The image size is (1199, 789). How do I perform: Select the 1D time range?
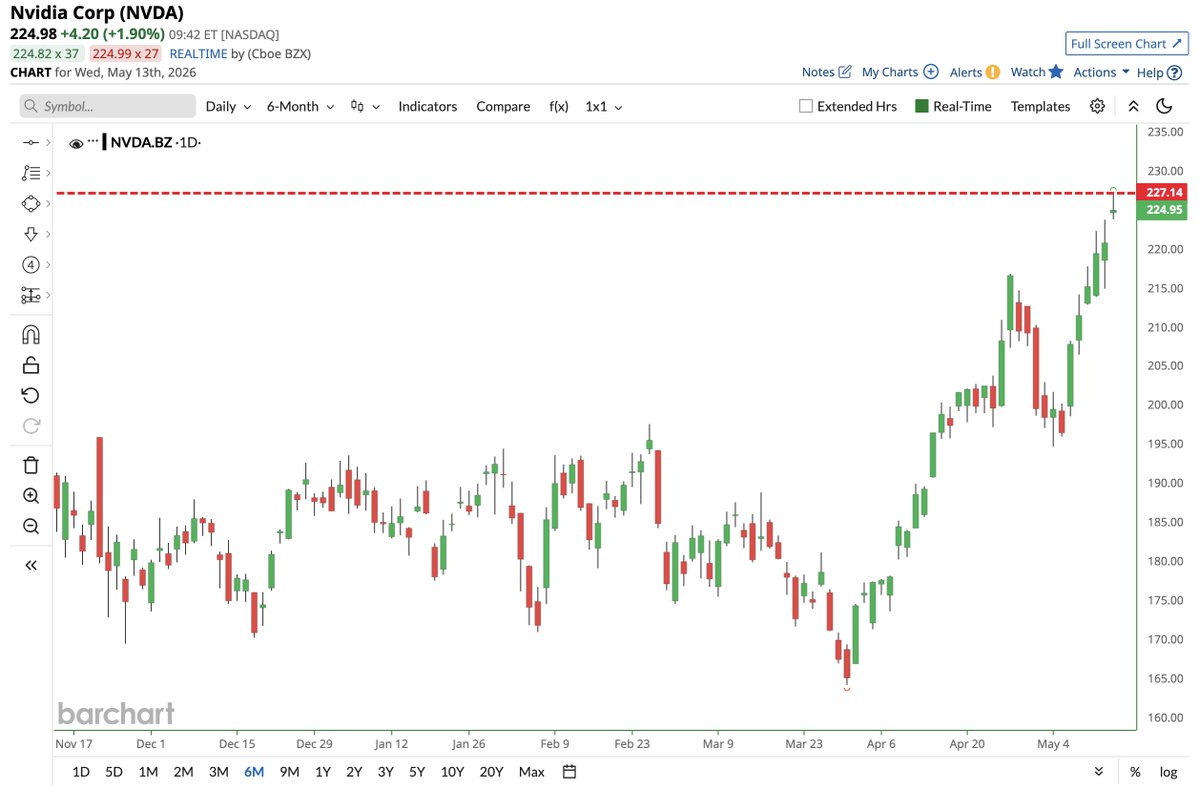click(x=81, y=771)
